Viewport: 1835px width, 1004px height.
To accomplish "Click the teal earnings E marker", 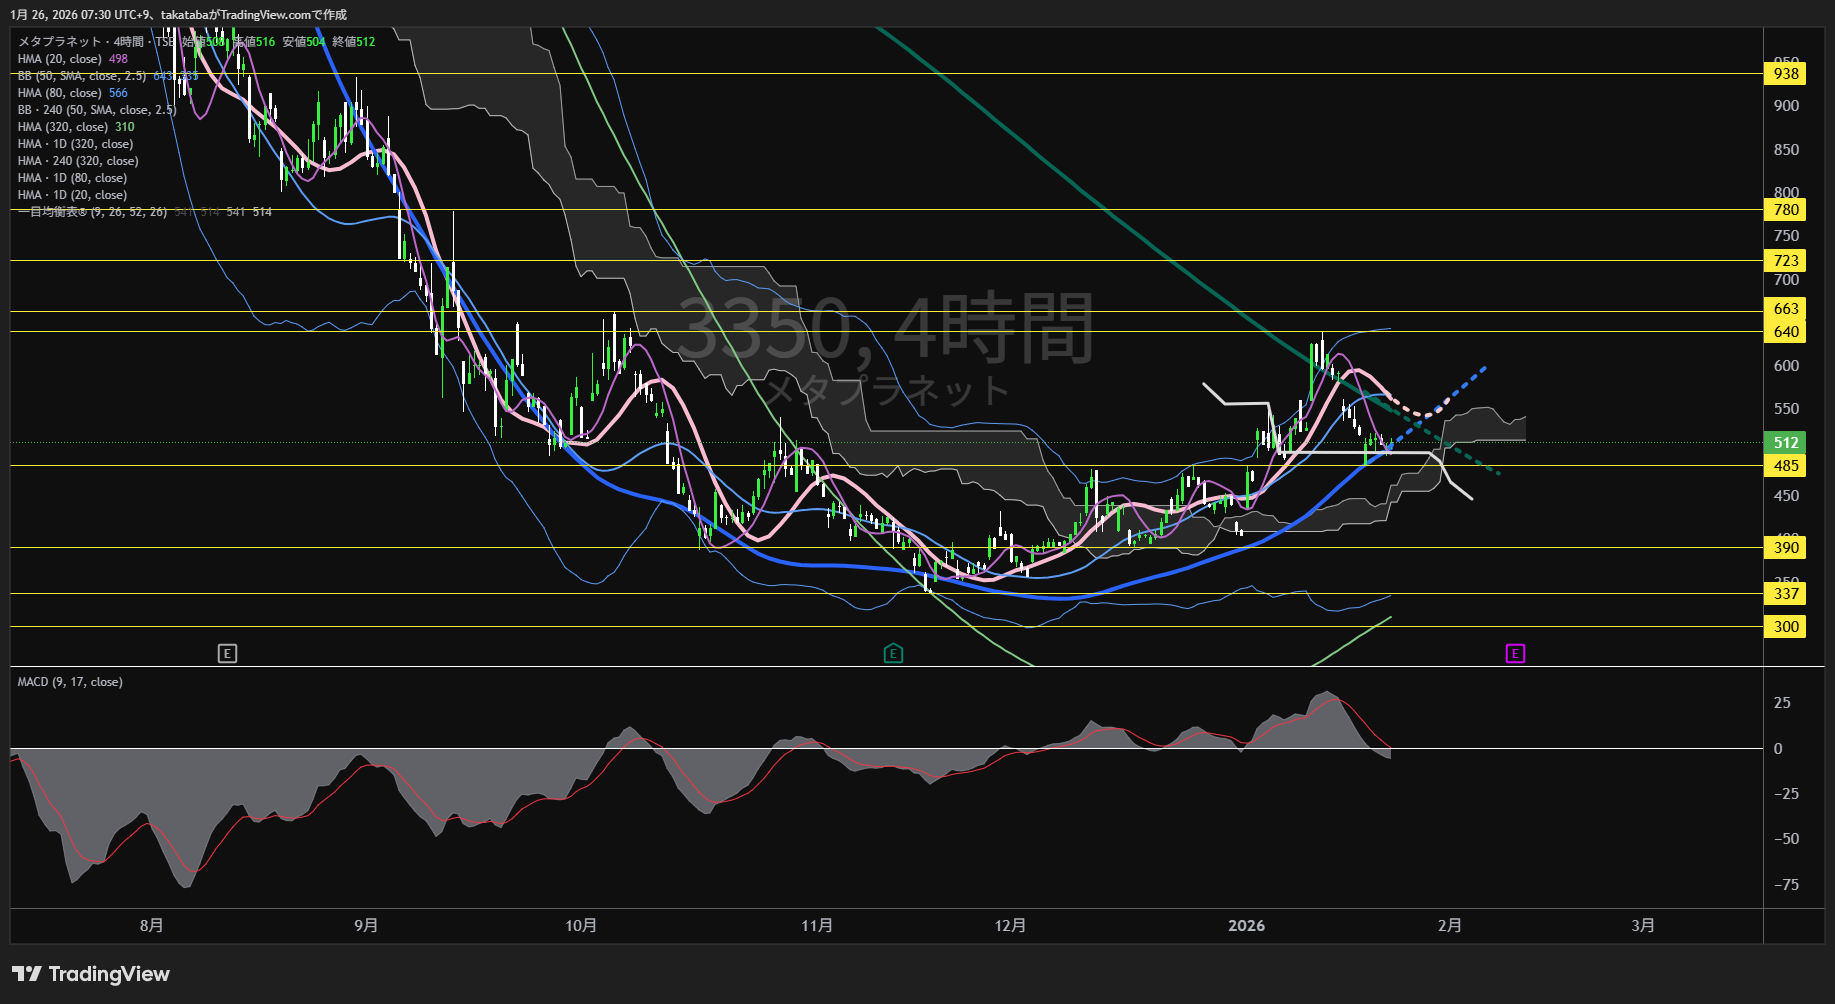I will 893,654.
